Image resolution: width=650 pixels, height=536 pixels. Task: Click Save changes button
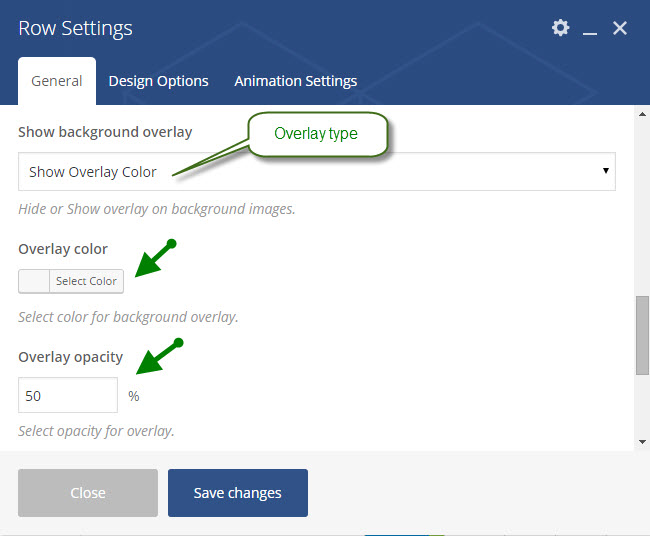tap(238, 493)
